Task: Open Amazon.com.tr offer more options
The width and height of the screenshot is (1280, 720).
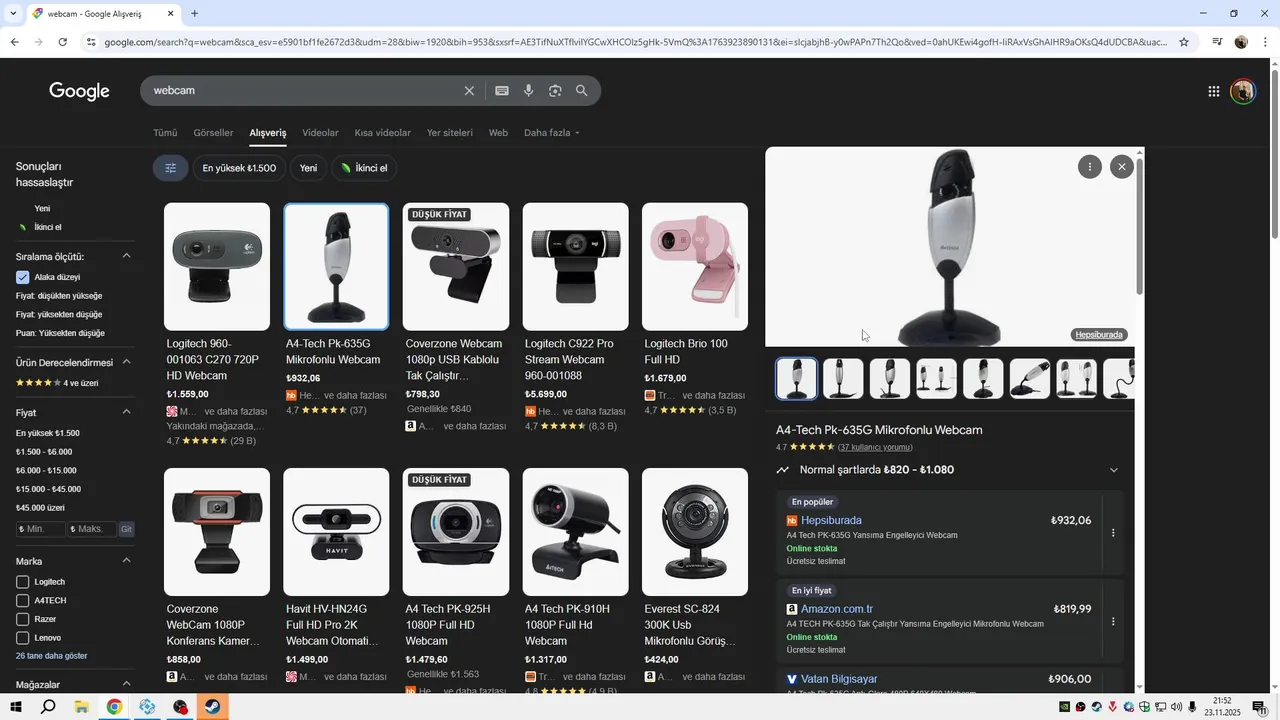Action: point(1113,621)
